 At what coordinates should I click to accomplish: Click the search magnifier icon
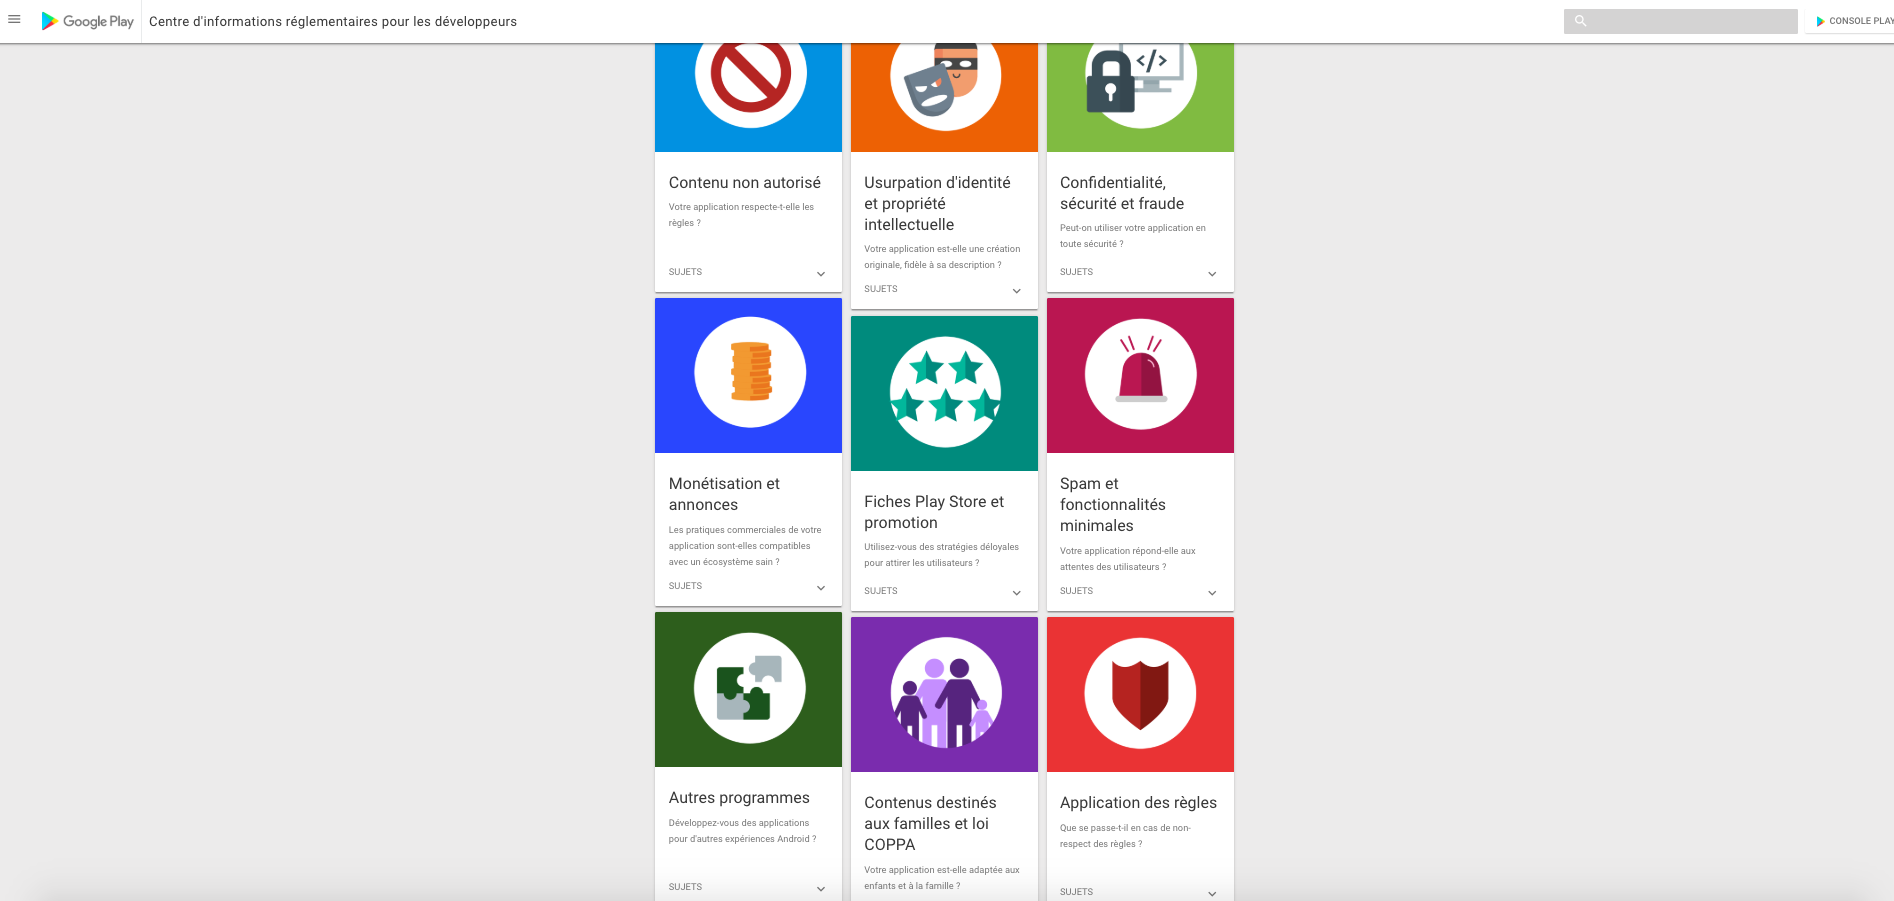click(x=1581, y=21)
